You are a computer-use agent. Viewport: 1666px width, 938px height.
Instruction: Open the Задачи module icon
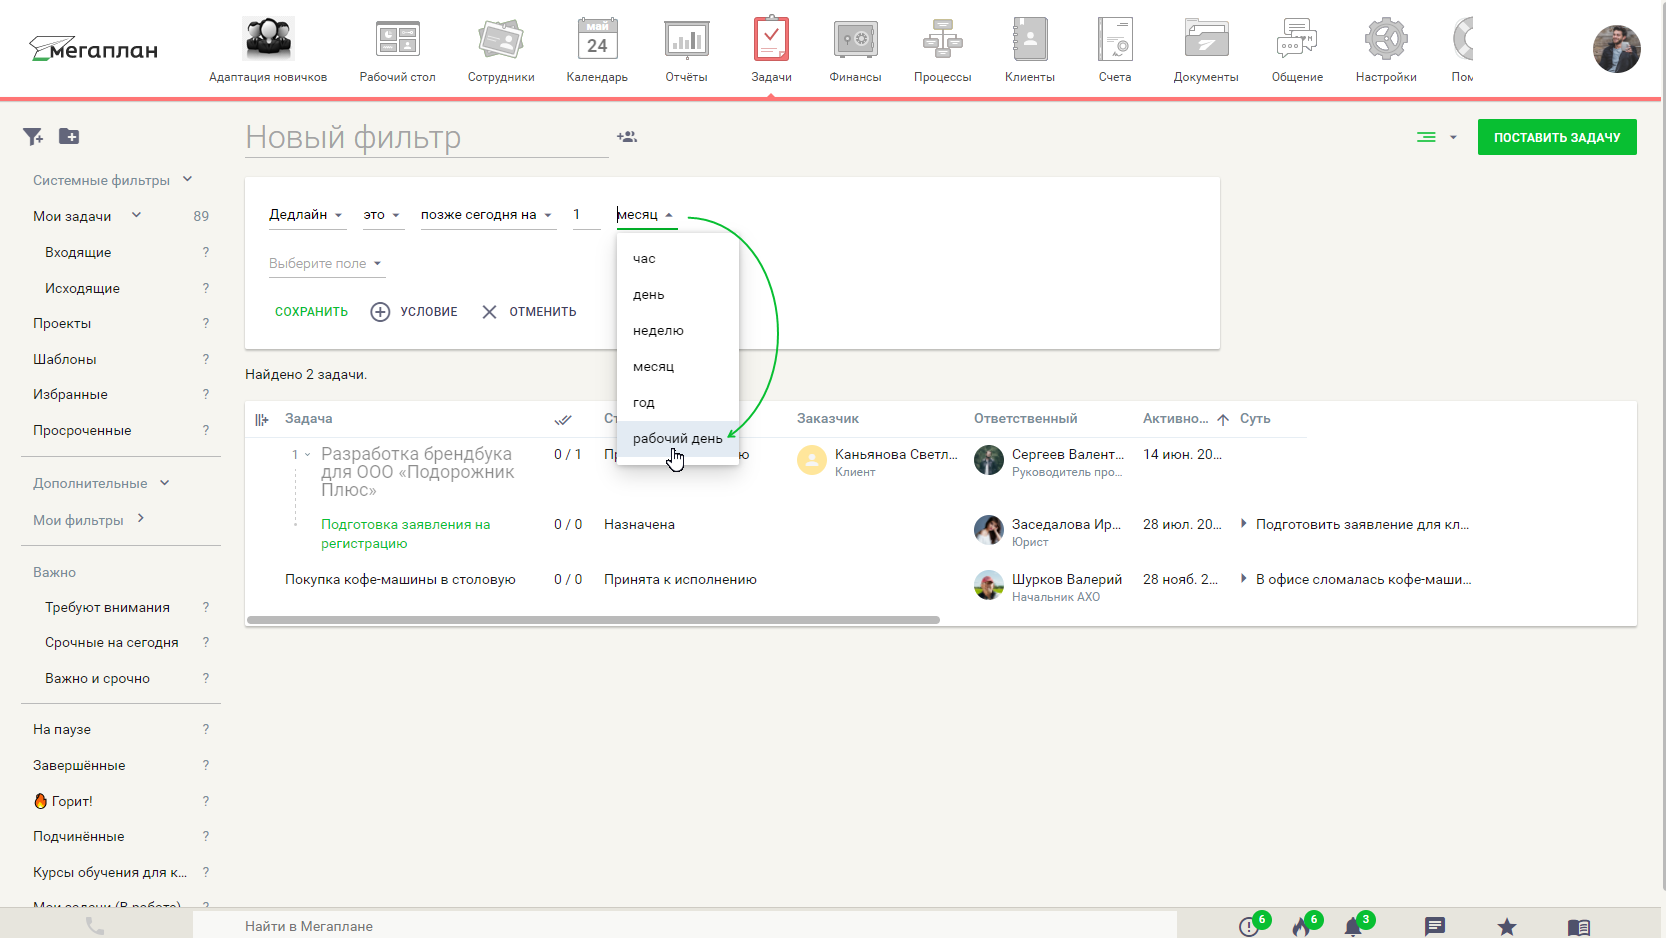pos(771,39)
